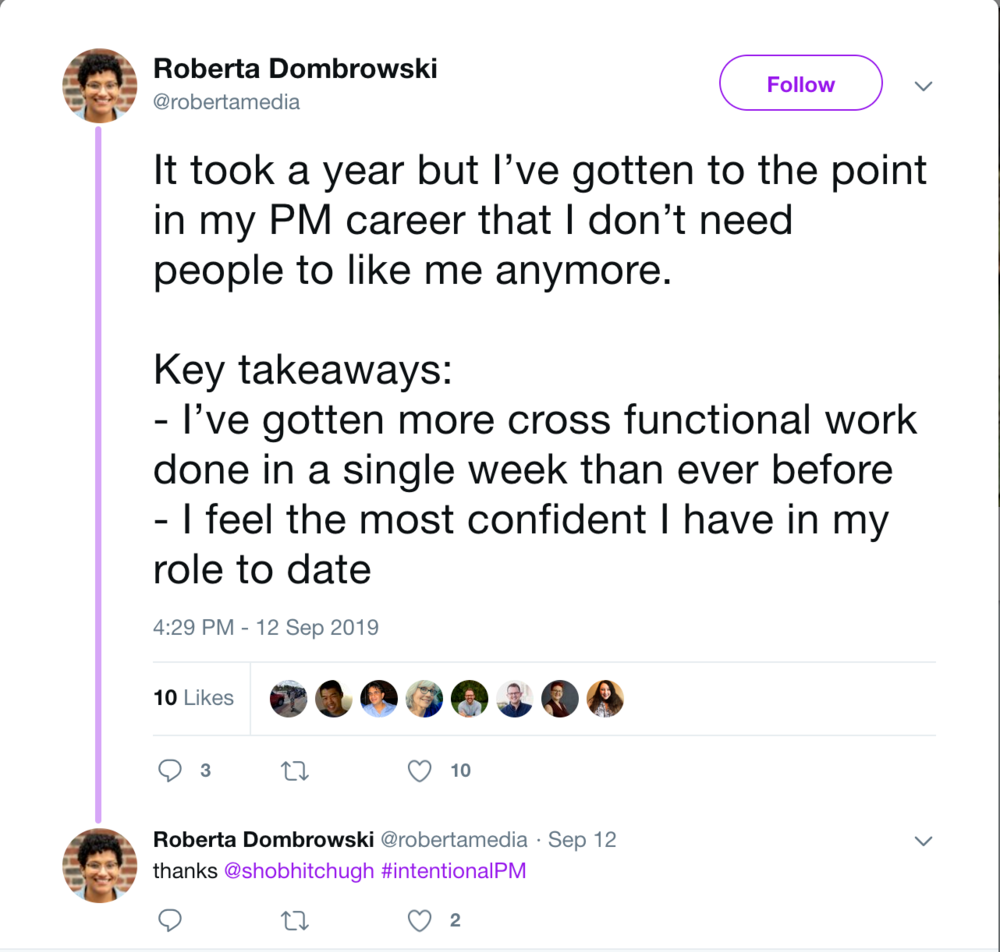View the 10 Likes list
The width and height of the screenshot is (1000, 952).
point(193,698)
